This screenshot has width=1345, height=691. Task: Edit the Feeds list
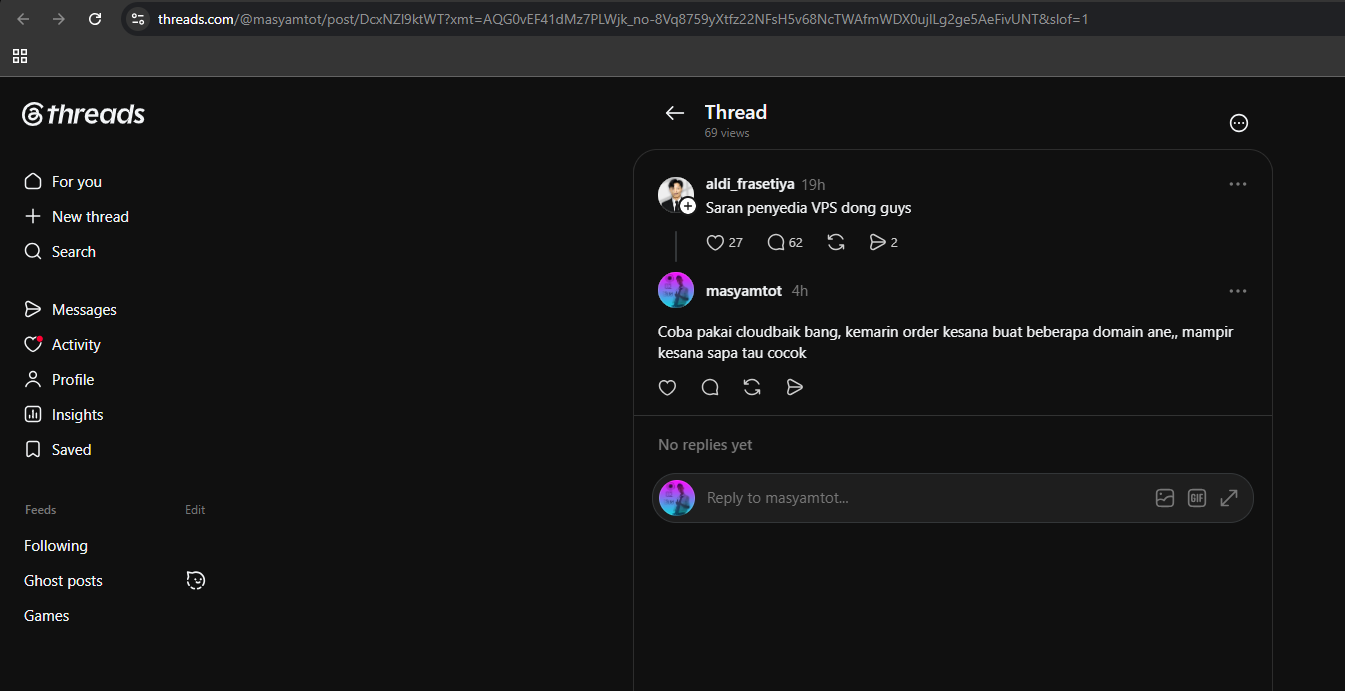(195, 510)
